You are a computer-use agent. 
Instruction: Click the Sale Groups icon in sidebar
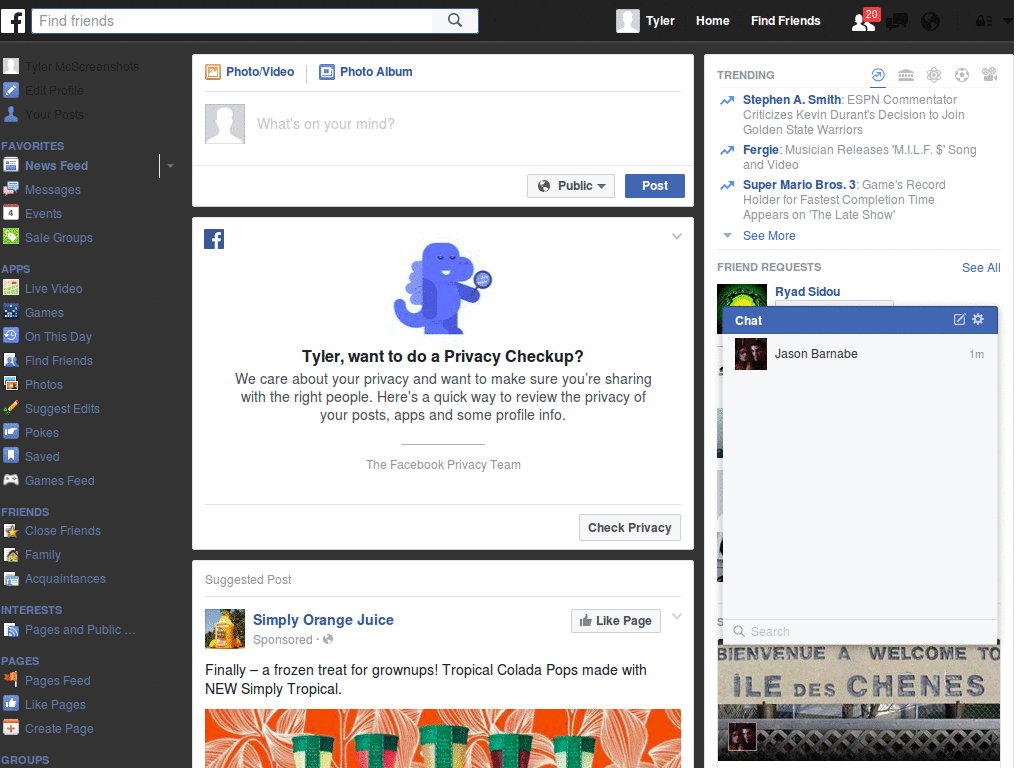tap(10, 236)
